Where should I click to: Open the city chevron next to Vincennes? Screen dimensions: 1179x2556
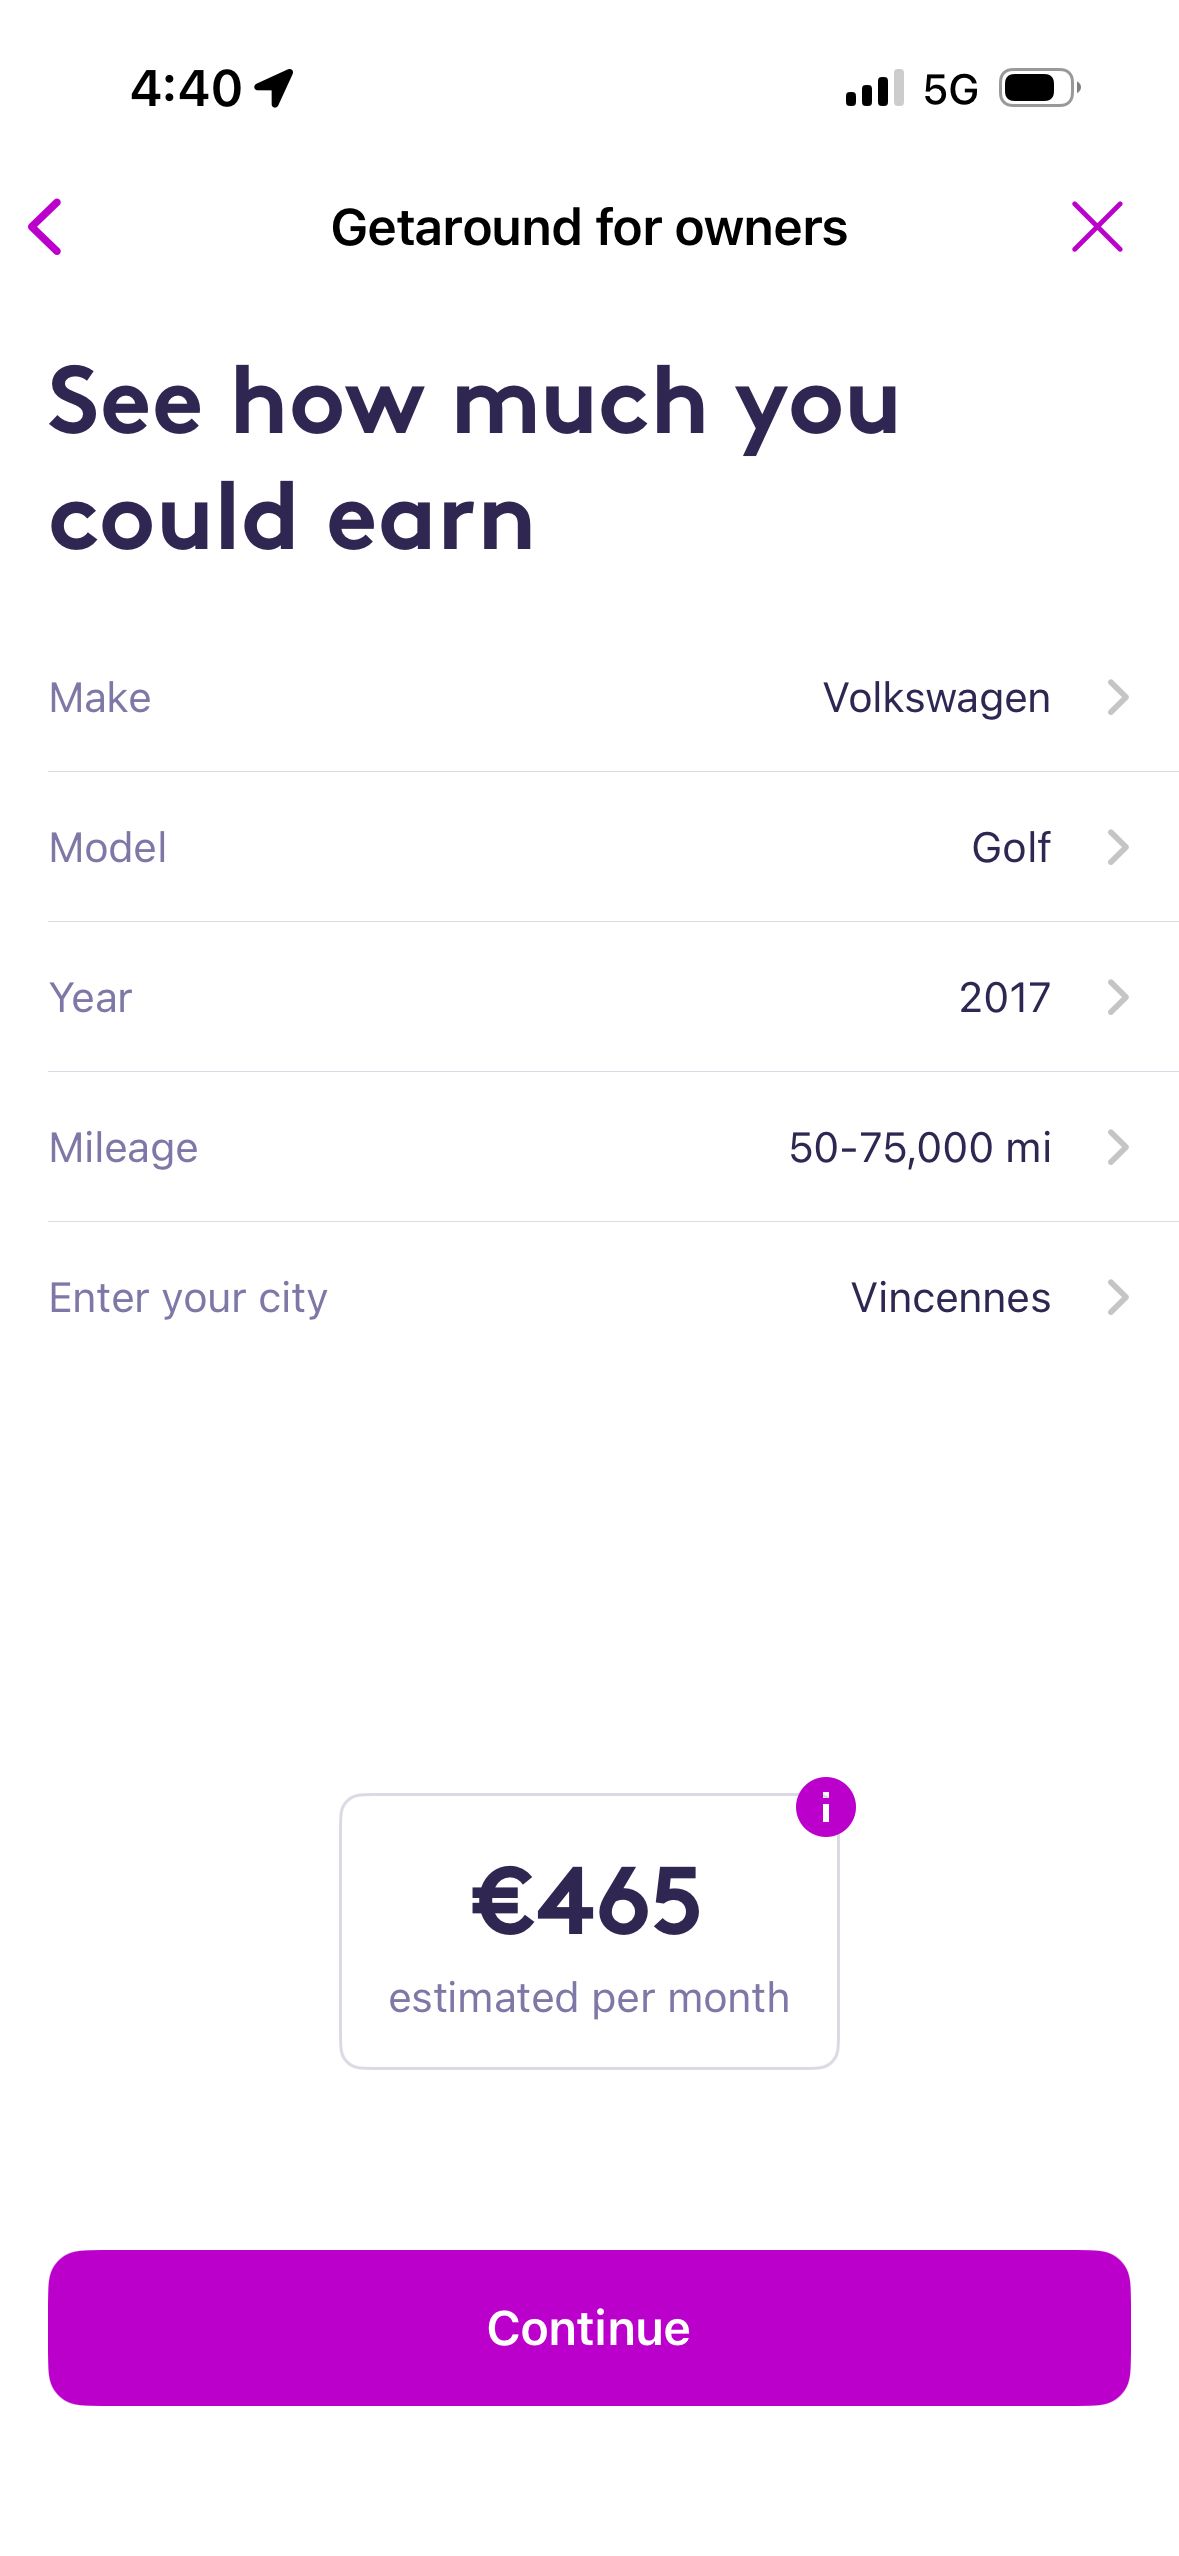(1118, 1297)
